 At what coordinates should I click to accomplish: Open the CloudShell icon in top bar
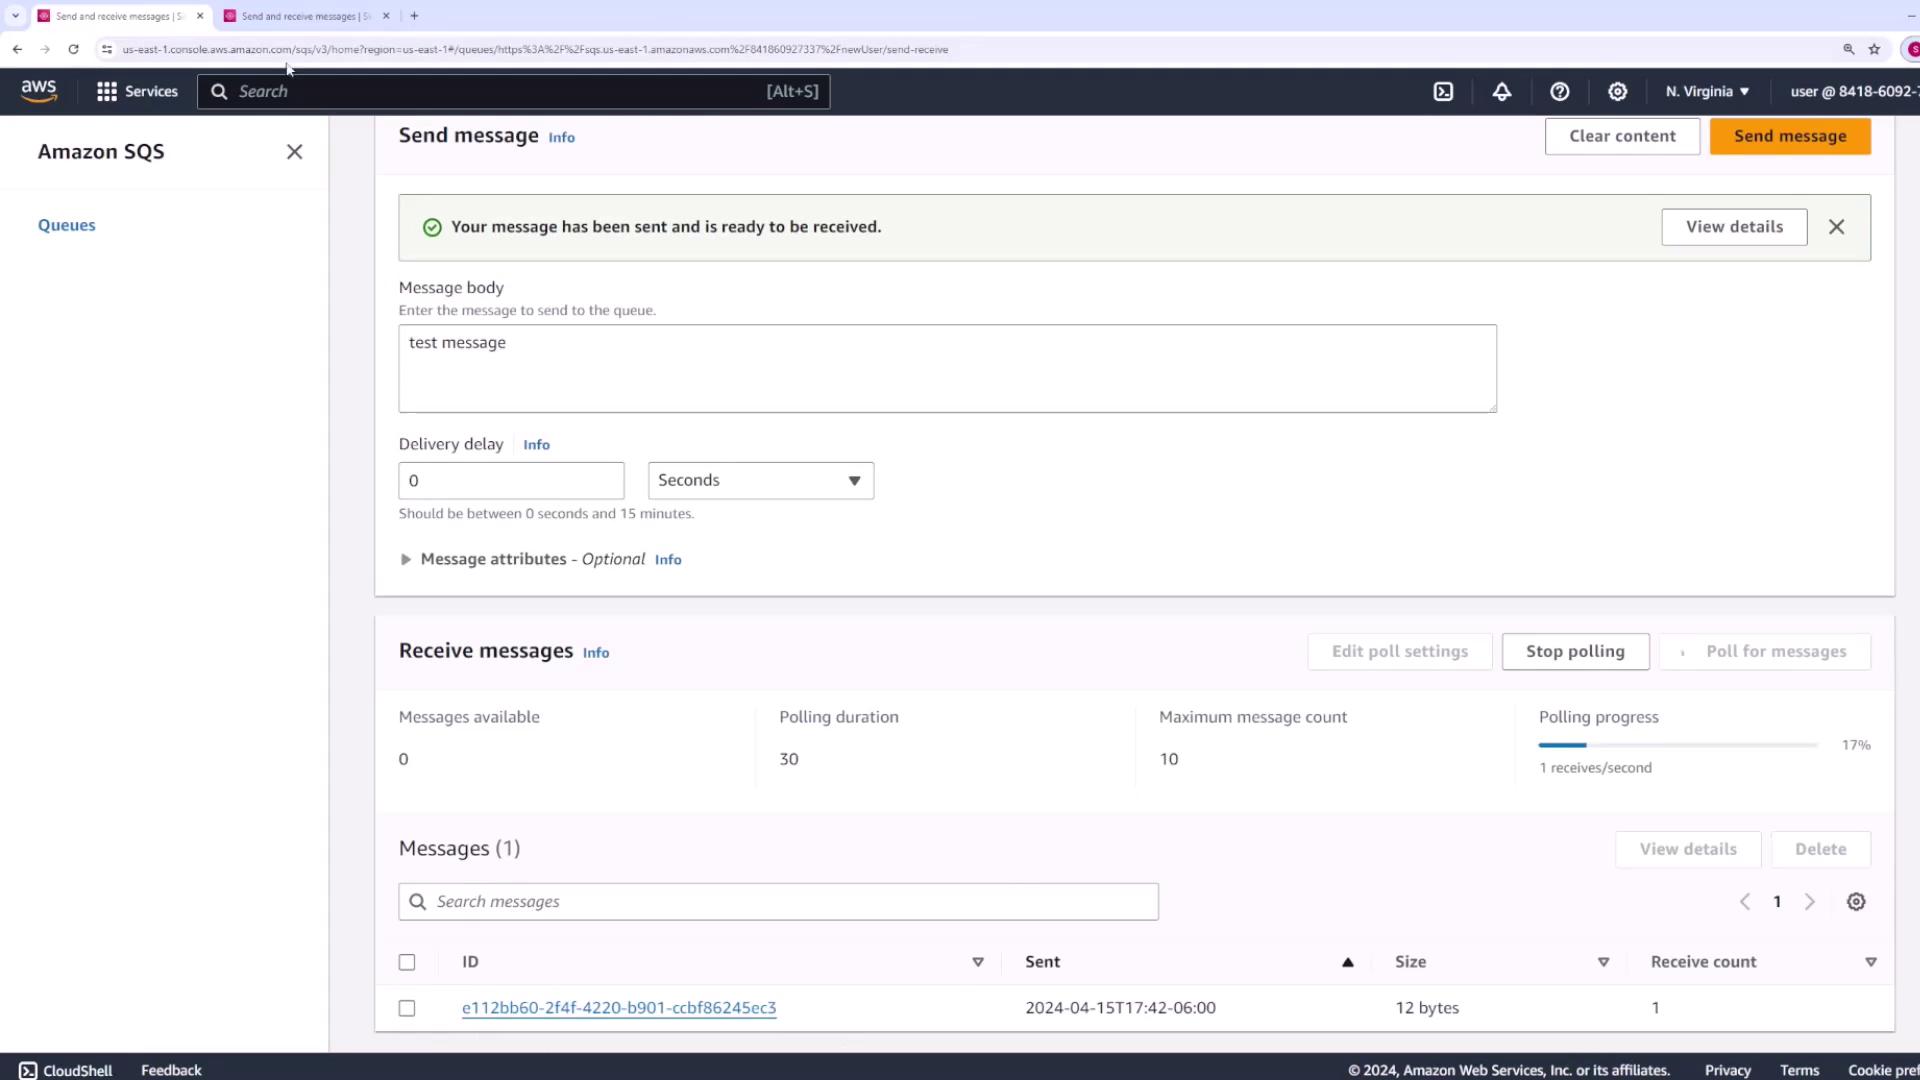[1443, 91]
